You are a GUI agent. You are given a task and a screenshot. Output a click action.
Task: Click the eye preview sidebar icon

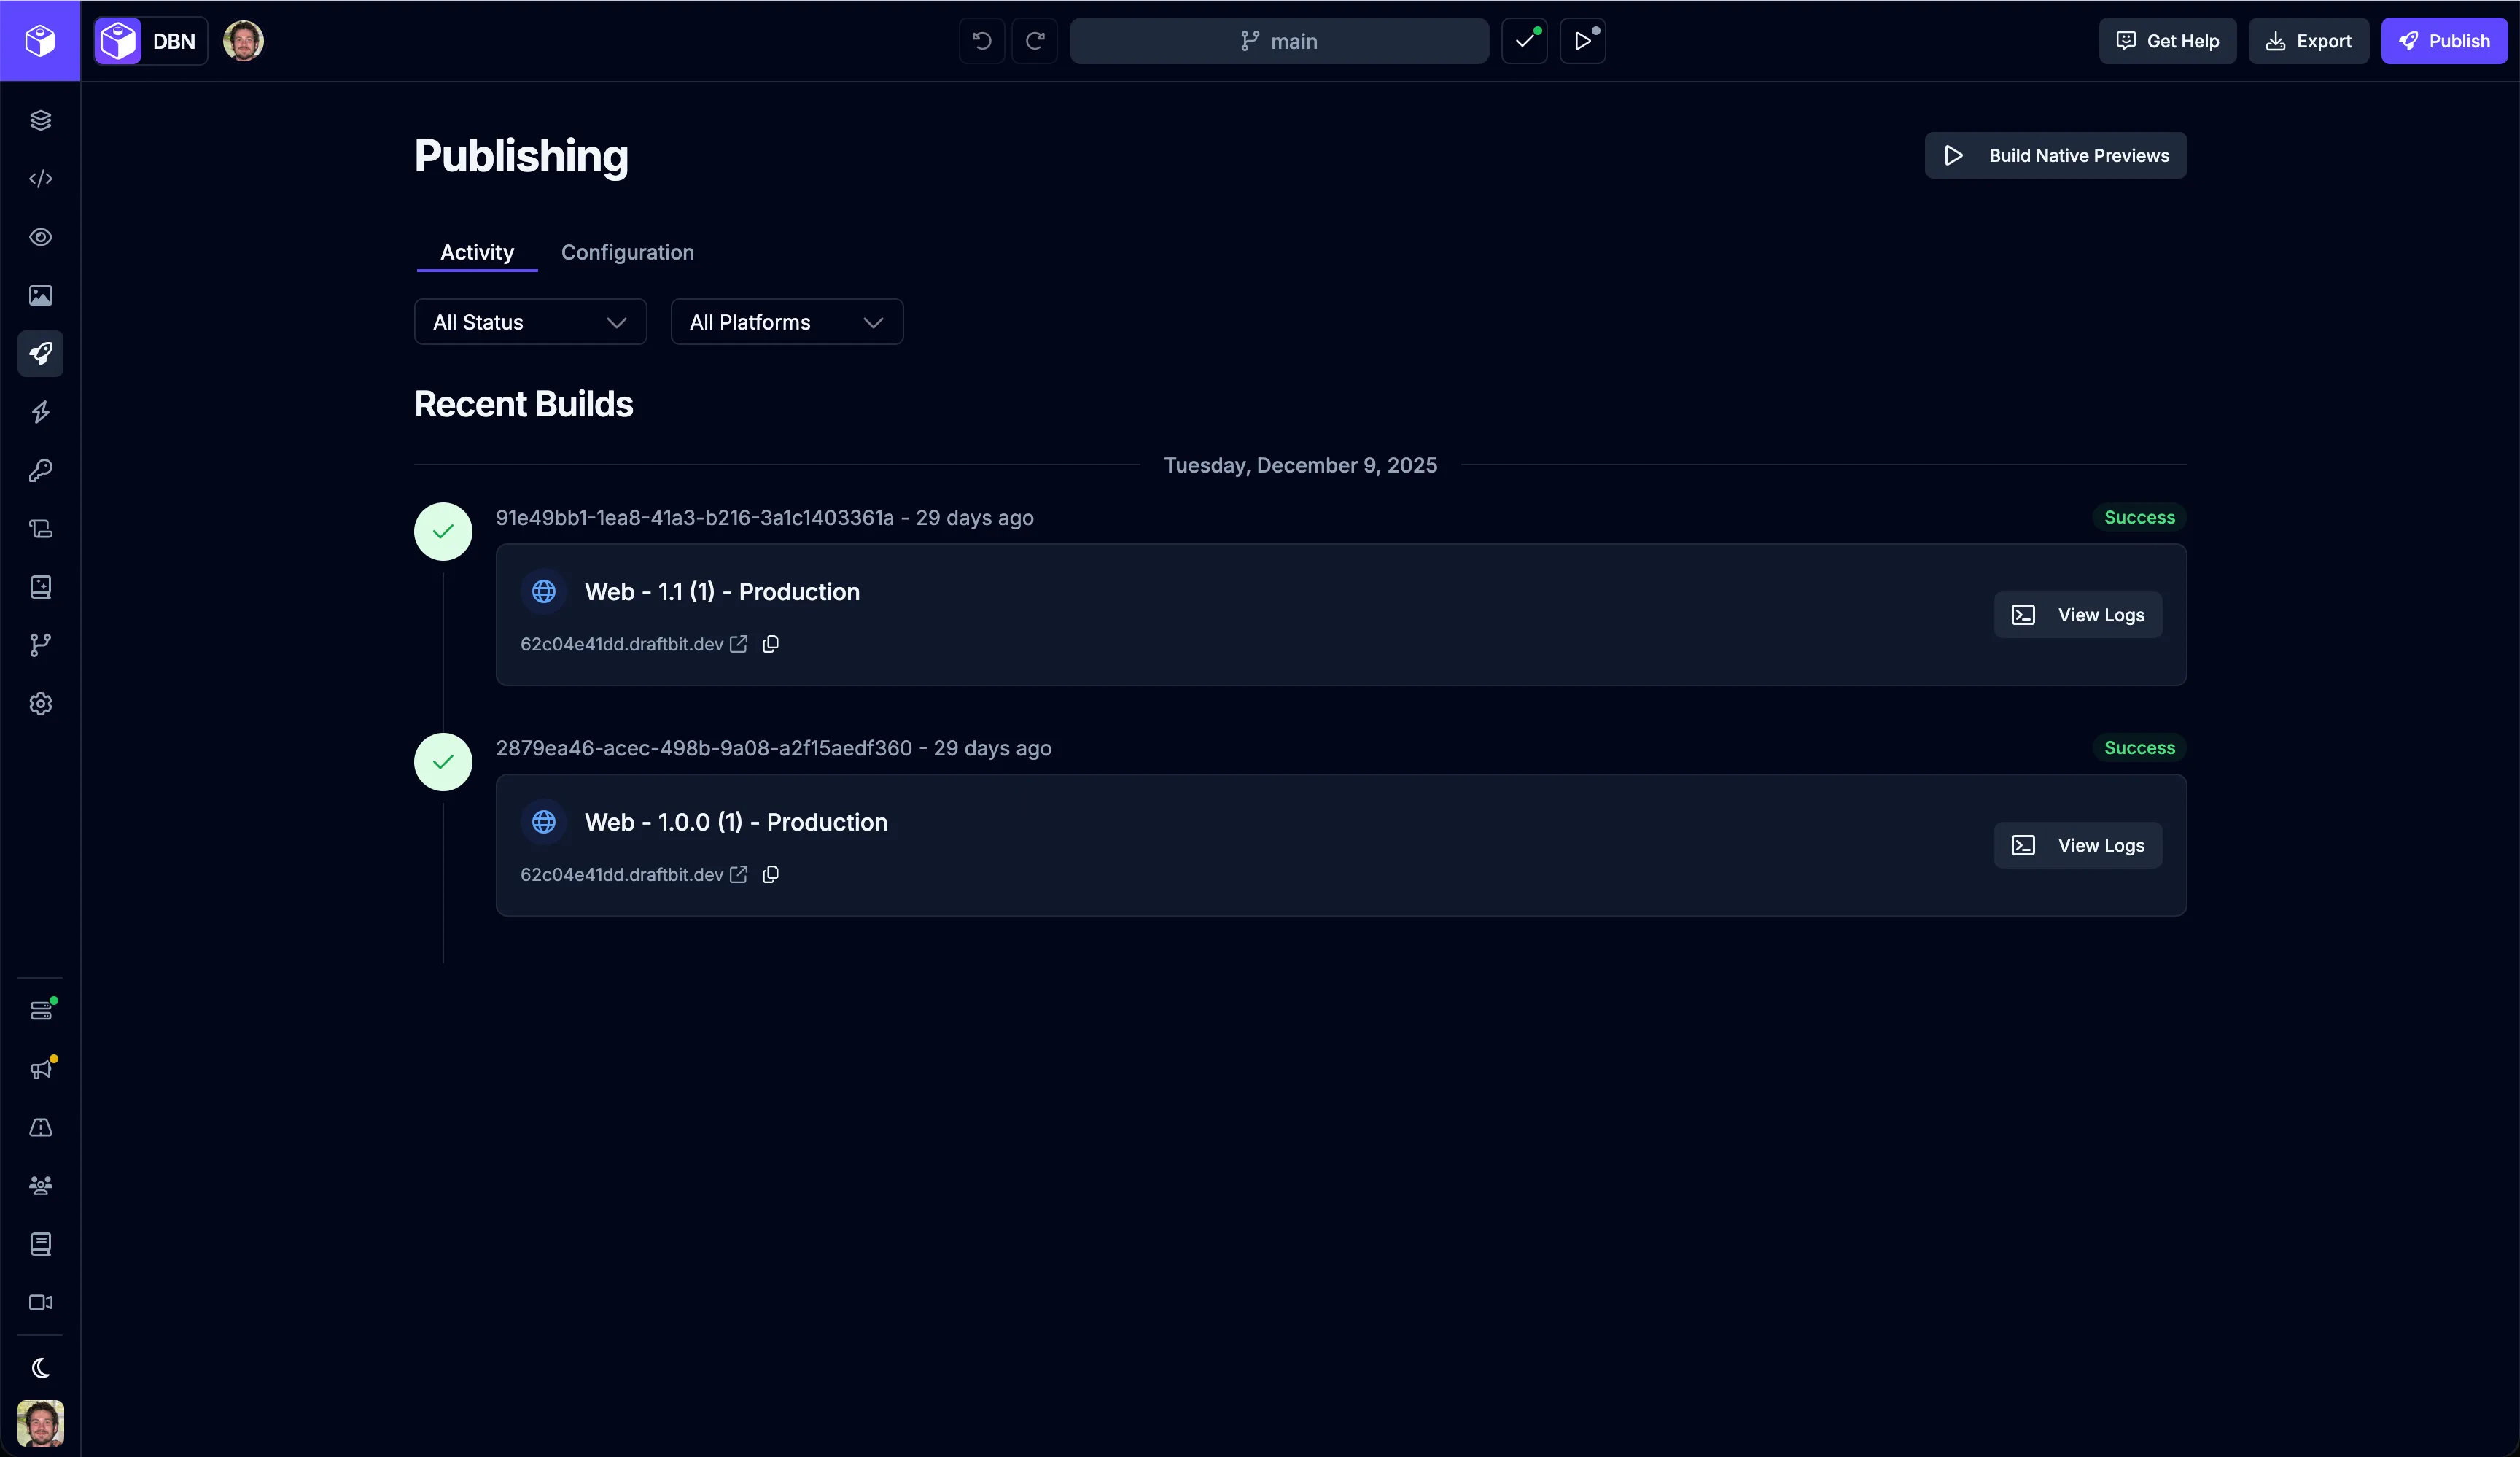[40, 237]
